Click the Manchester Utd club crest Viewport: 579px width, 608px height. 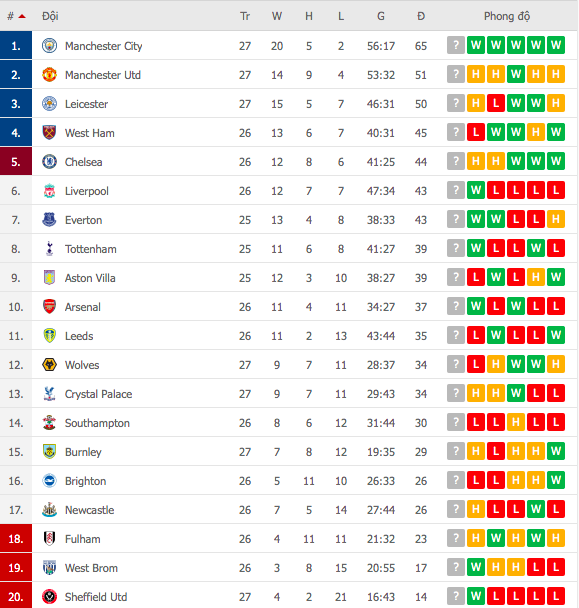[49, 74]
